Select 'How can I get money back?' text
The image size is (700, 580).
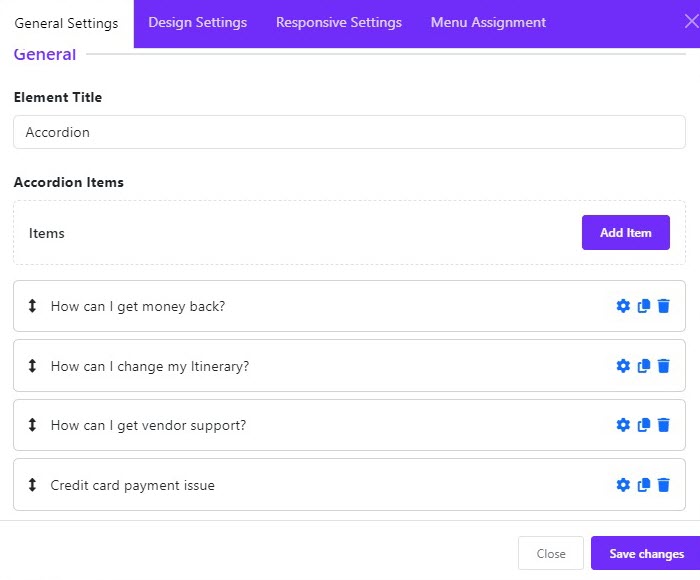pyautogui.click(x=138, y=306)
